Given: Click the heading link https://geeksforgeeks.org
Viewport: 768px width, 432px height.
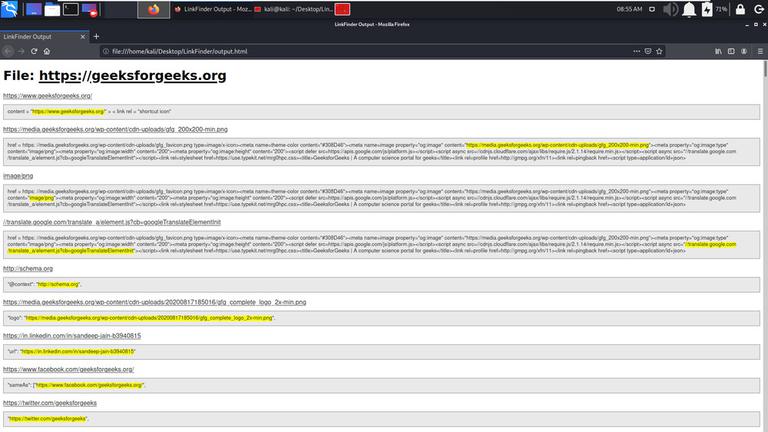Looking at the screenshot, I should click(x=132, y=75).
